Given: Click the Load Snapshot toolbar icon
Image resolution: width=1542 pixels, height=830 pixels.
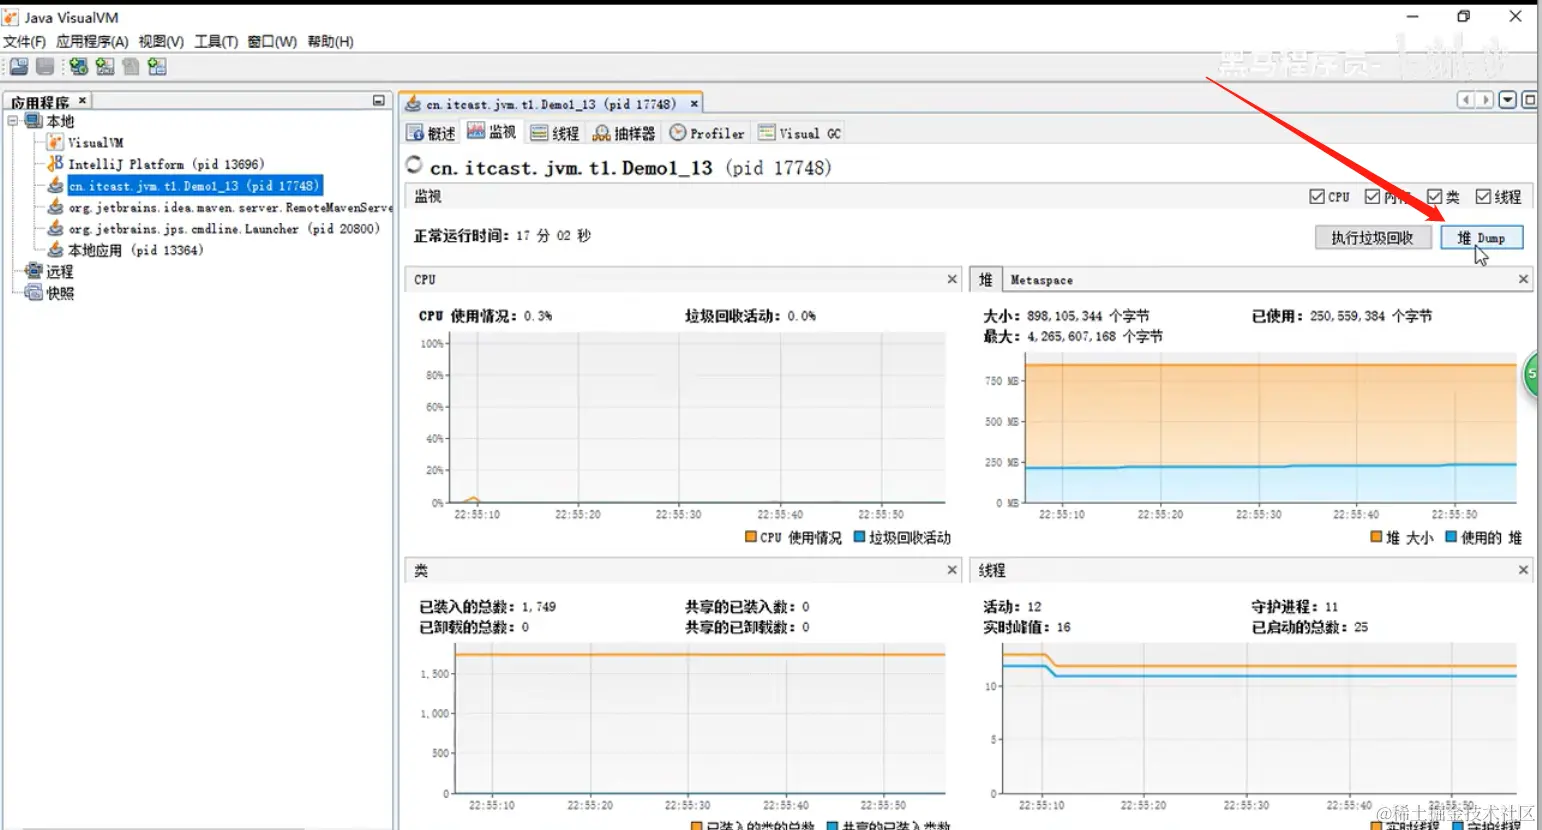Looking at the screenshot, I should pyautogui.click(x=19, y=67).
